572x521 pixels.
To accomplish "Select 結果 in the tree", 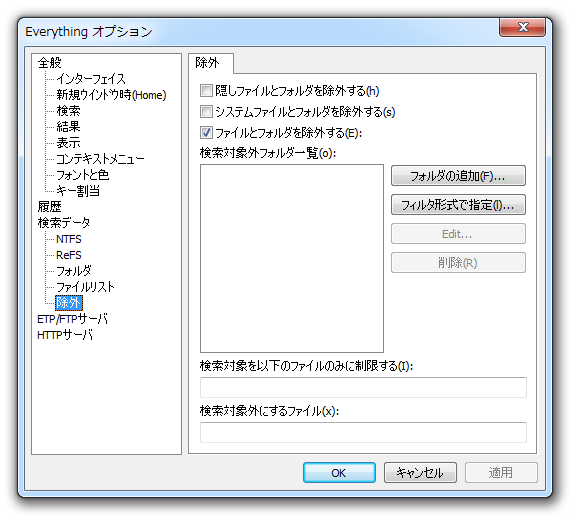I will coord(68,127).
